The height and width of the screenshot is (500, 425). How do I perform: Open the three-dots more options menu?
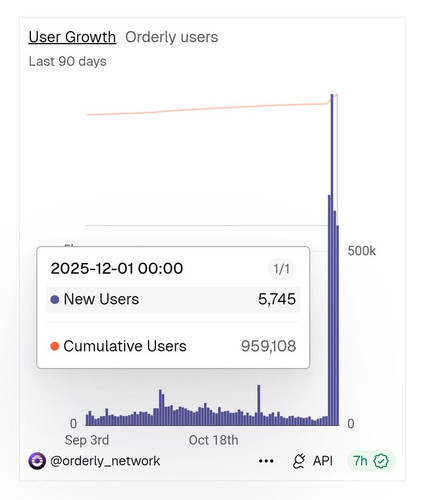click(266, 461)
